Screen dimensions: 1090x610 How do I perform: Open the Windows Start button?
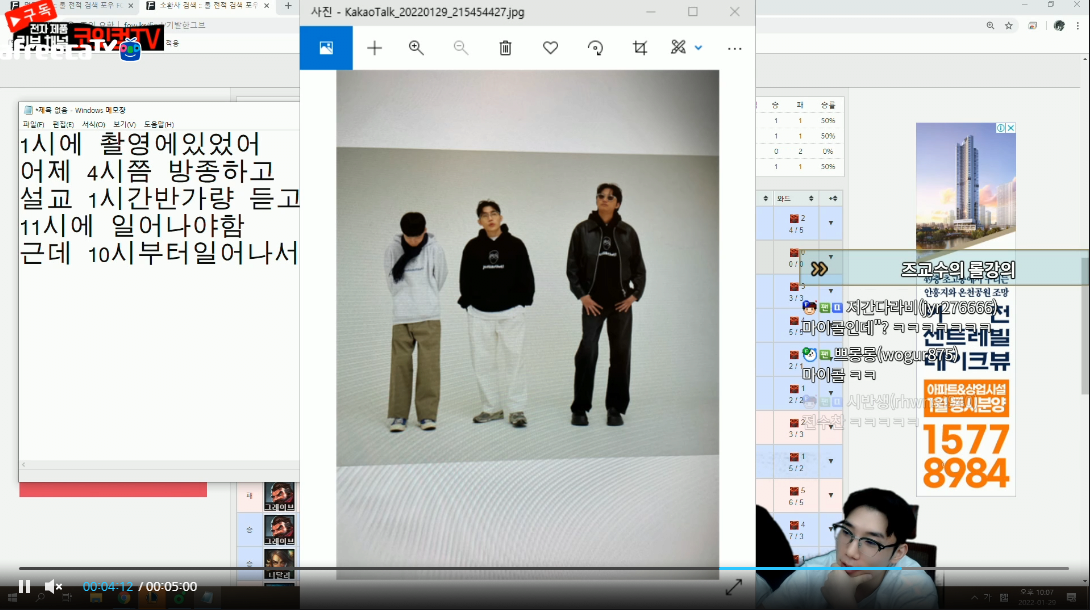[x=12, y=598]
